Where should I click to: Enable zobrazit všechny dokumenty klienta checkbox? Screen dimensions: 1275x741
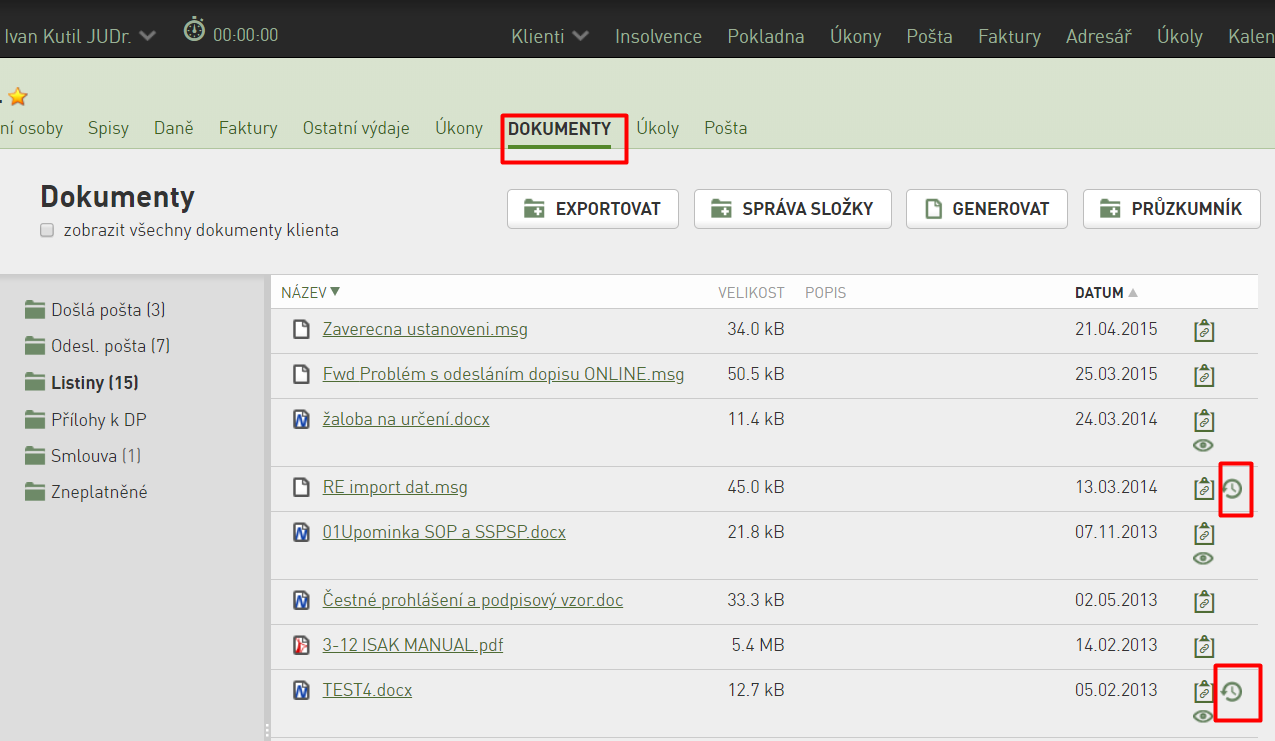point(47,230)
